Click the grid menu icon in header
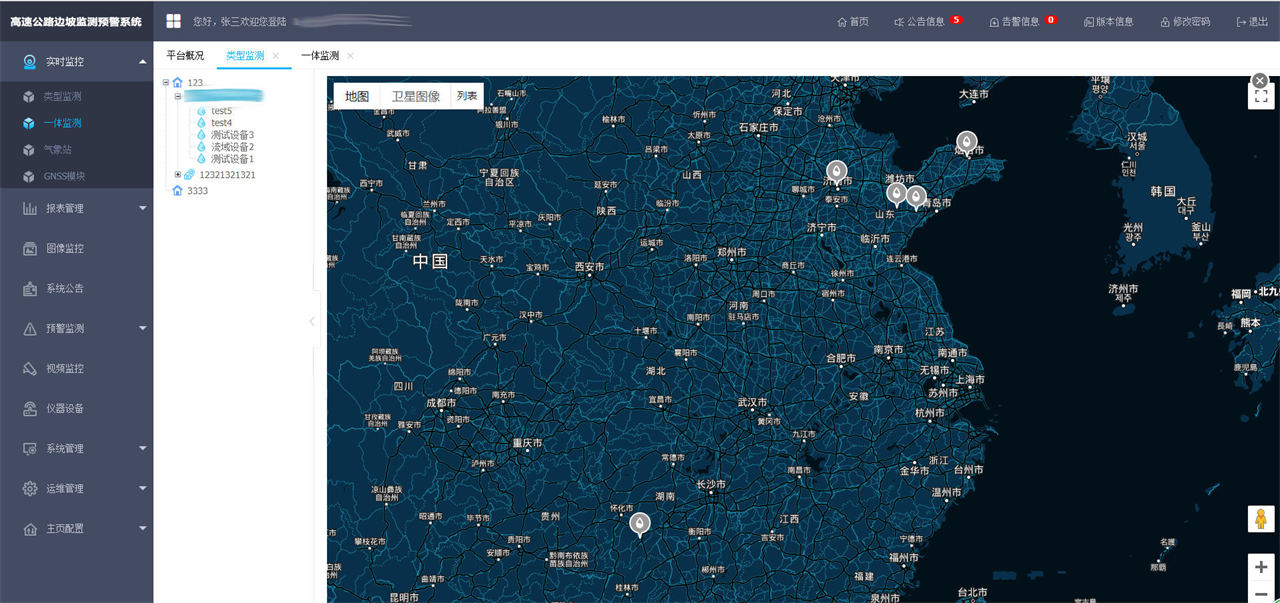The image size is (1280, 603). (x=174, y=21)
